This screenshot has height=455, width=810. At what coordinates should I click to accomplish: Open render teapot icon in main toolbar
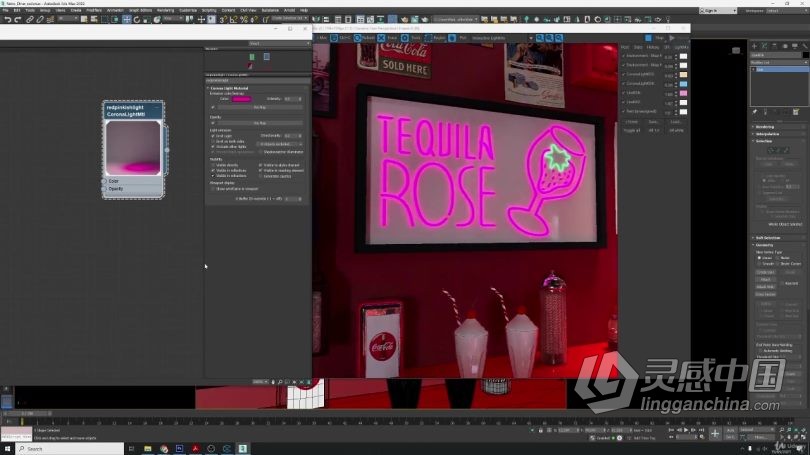pos(425,20)
